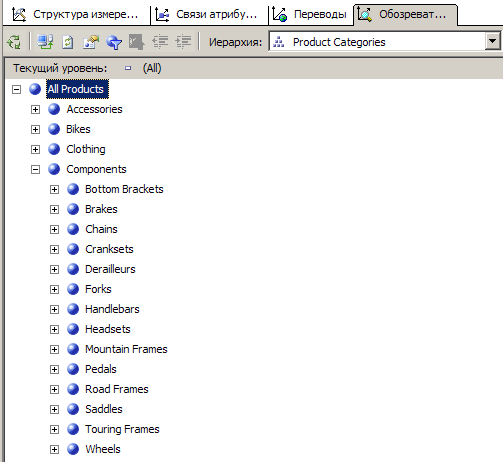
Task: Expand the Derailleurs node
Action: [54, 269]
